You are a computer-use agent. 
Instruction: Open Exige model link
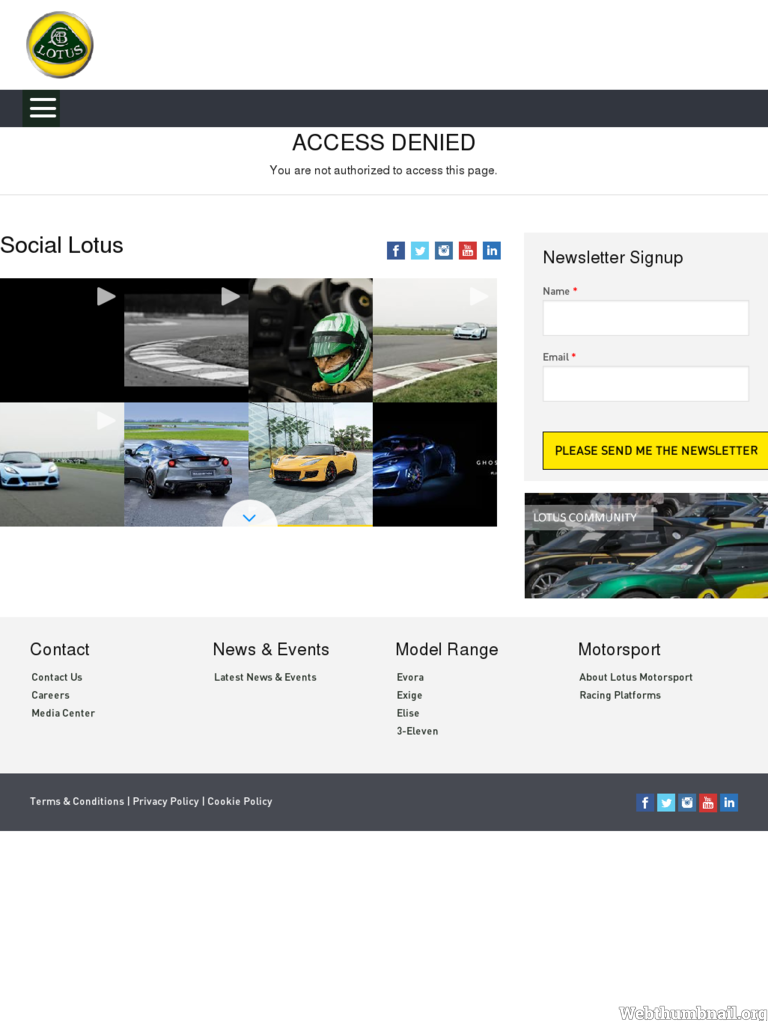[410, 695]
